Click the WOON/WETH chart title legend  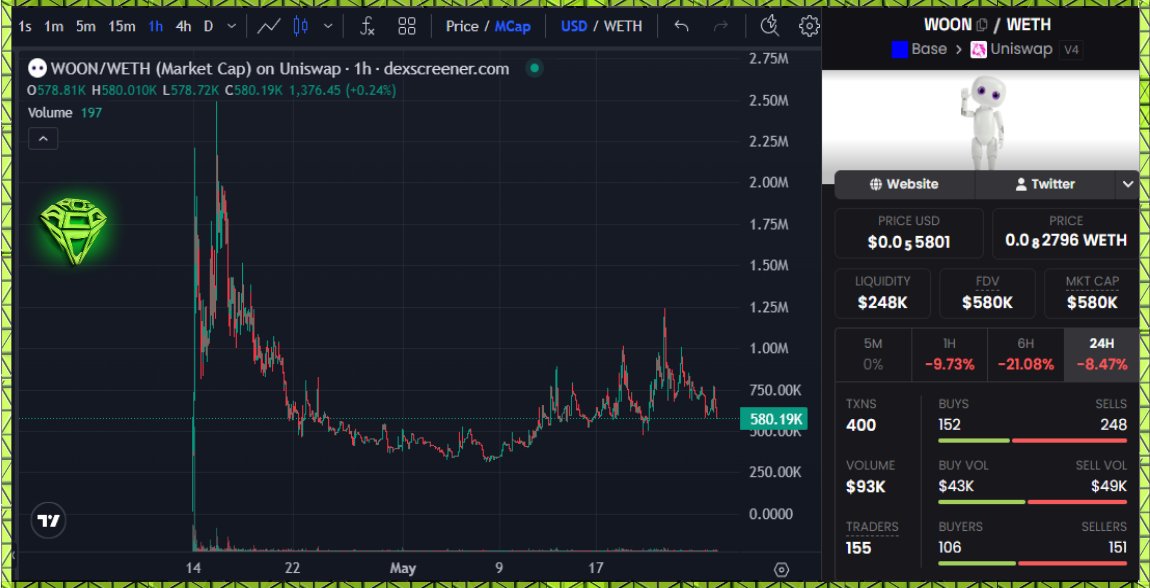[268, 69]
